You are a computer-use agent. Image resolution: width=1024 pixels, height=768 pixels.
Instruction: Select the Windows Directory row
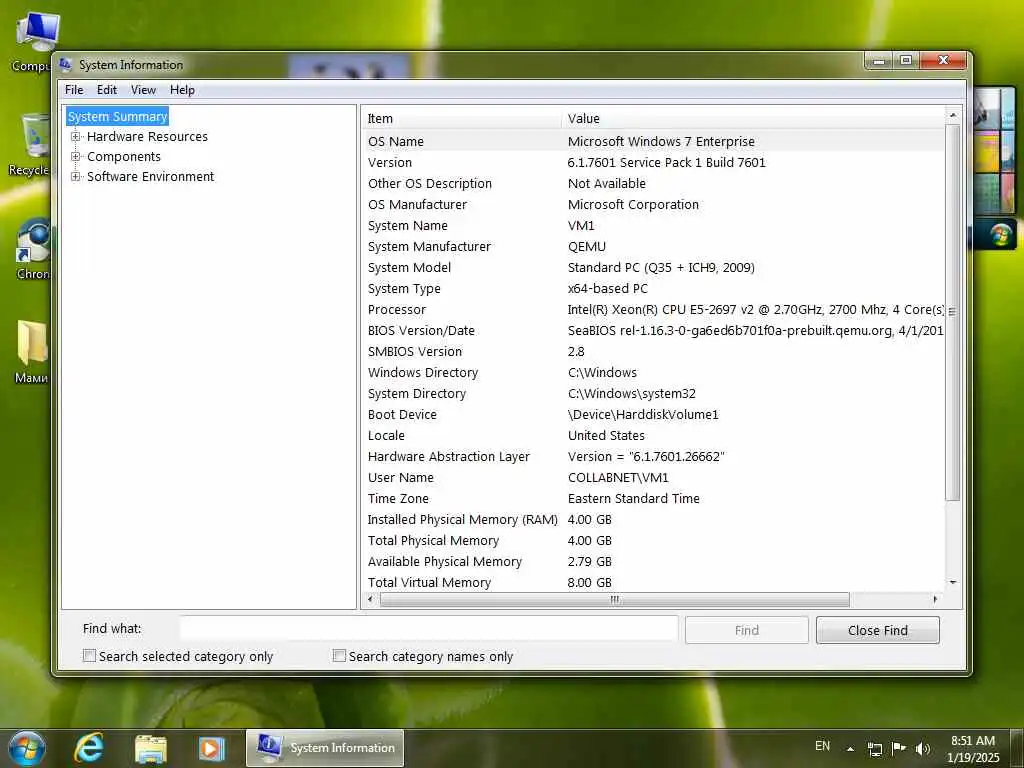coord(653,372)
